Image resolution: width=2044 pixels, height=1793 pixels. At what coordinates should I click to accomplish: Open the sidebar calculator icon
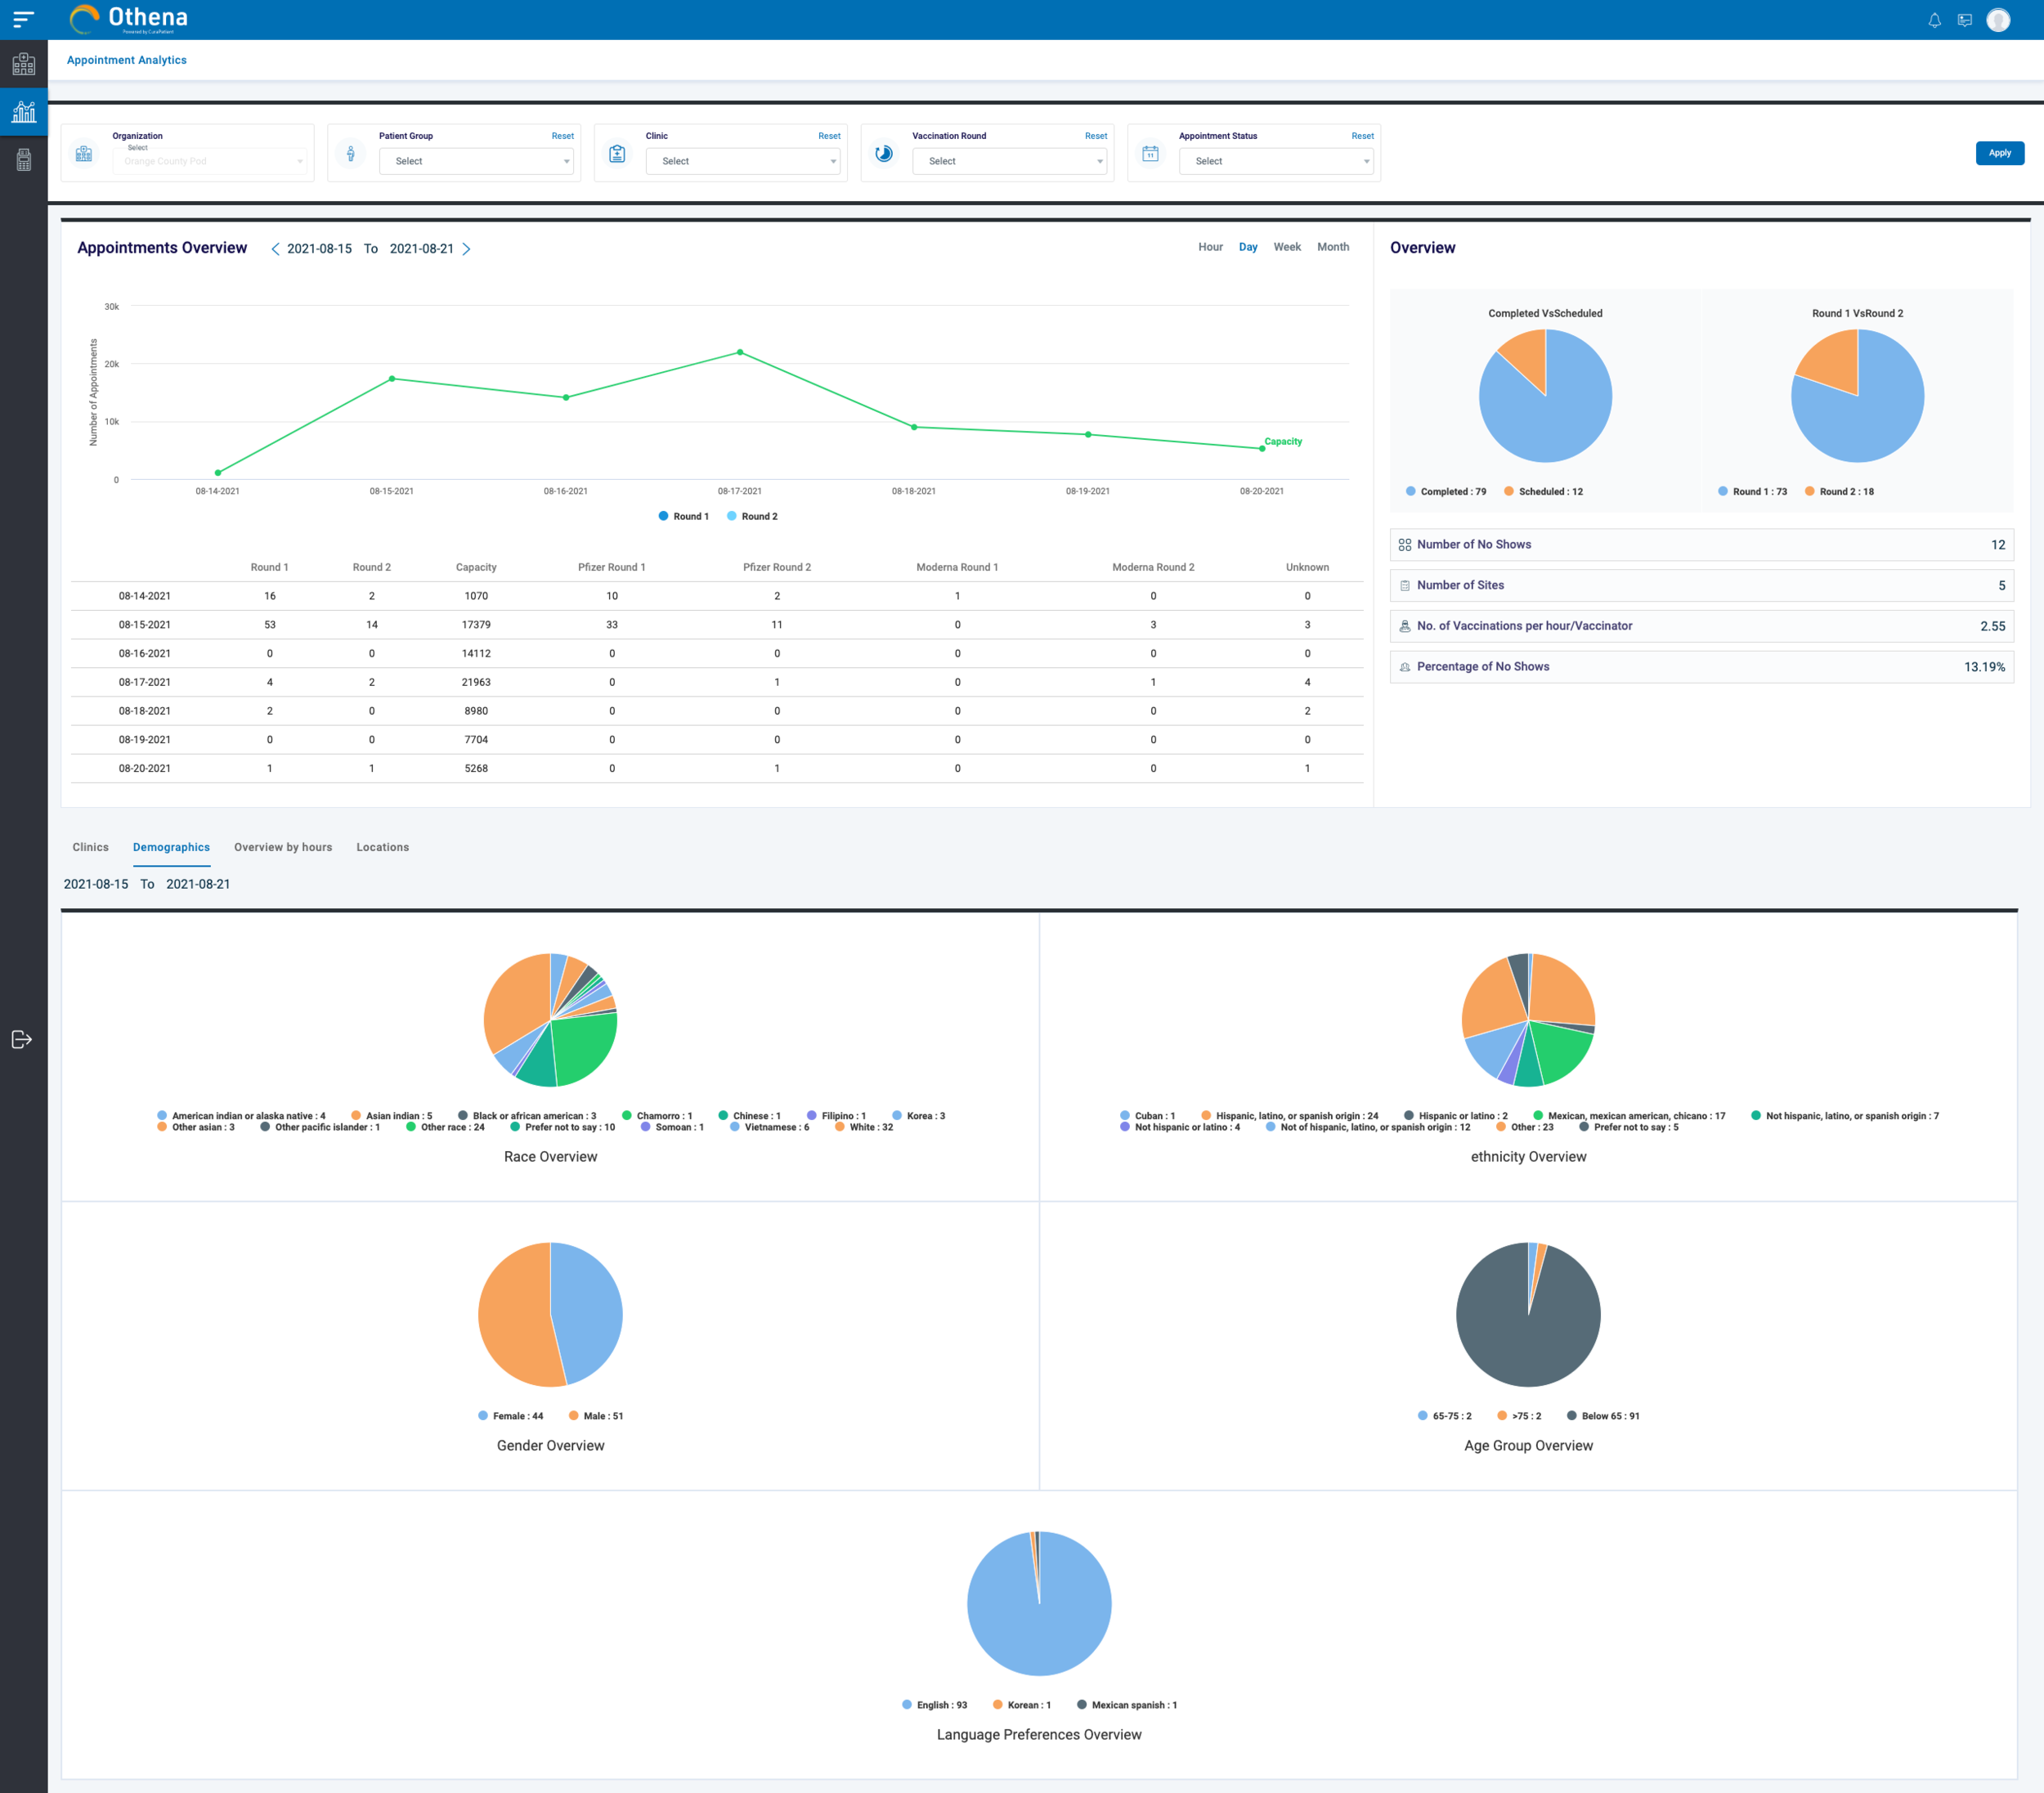click(24, 160)
